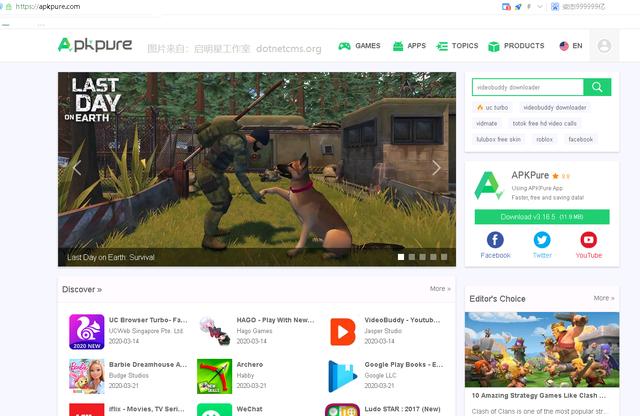Select the 'uc turbo' trending search tag
Image resolution: width=640 pixels, height=416 pixels.
[x=492, y=107]
